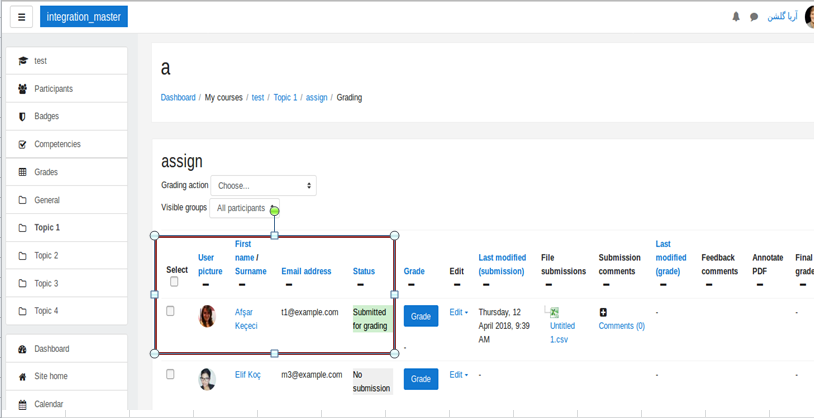Collapse the User picture column

click(x=206, y=285)
